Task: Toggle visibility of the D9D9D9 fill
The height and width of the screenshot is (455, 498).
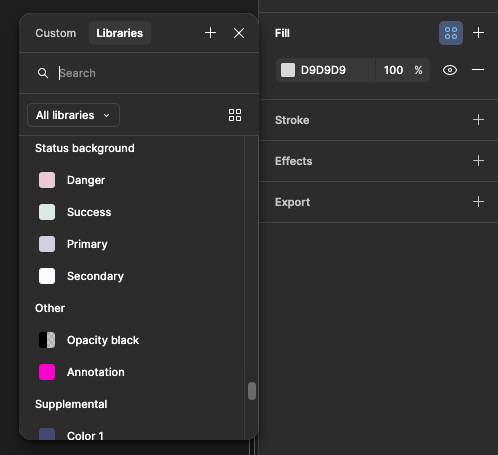Action: (x=450, y=70)
